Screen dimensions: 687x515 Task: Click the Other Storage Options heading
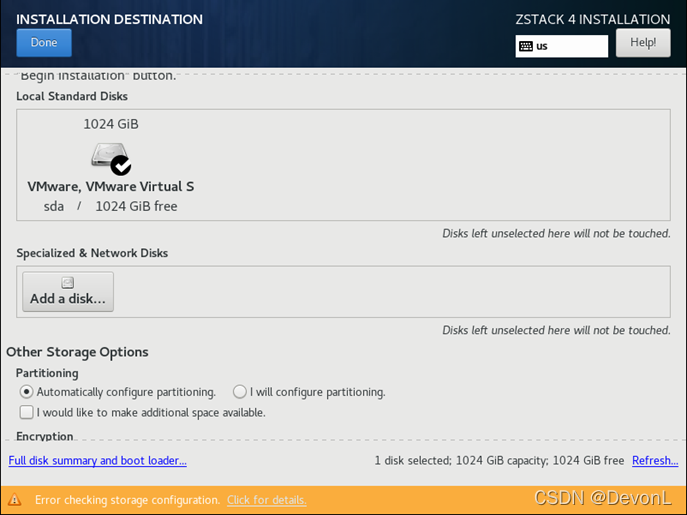click(77, 352)
